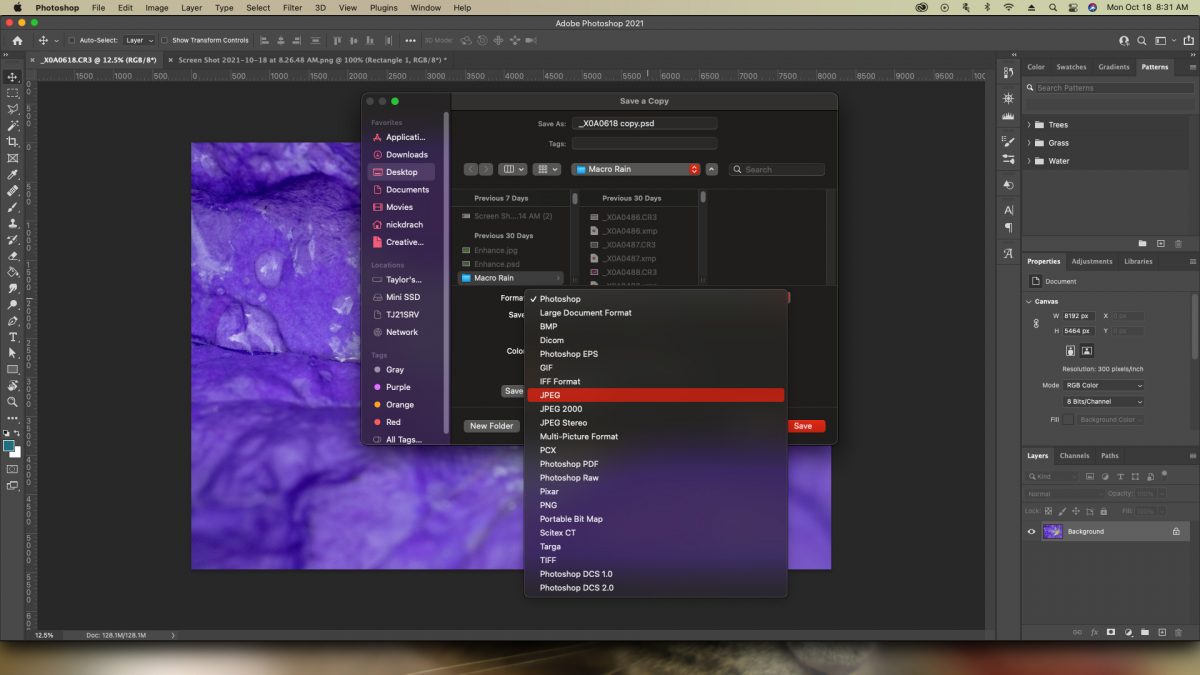Screen dimensions: 1200x675
Task: Toggle the width-height link icon in Canvas
Action: [x=1036, y=323]
